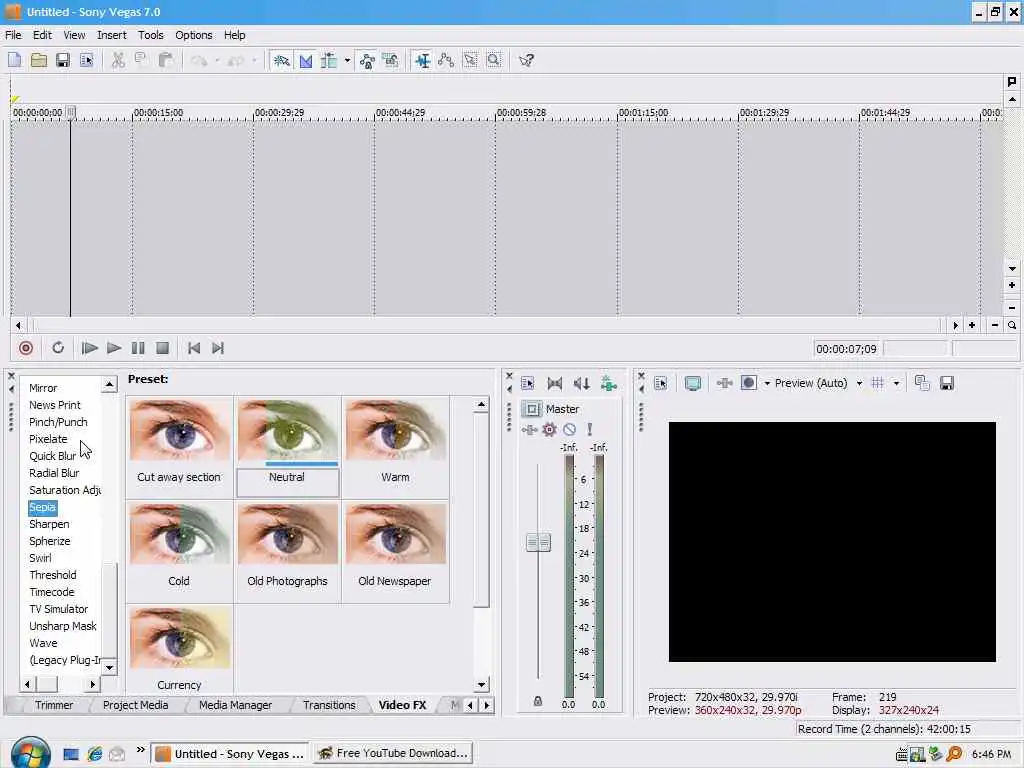The height and width of the screenshot is (768, 1024).
Task: Select the Selection Edit tool
Action: point(470,61)
